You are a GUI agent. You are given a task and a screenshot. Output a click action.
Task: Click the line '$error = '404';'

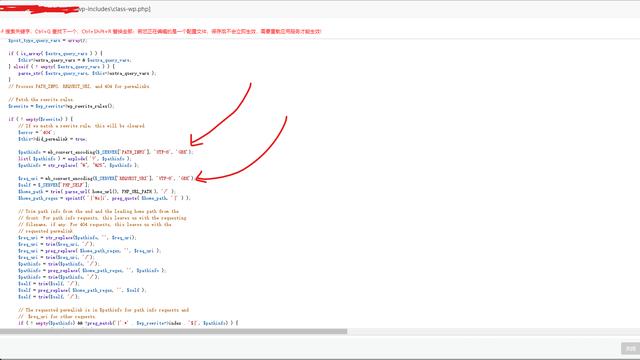click(36, 132)
